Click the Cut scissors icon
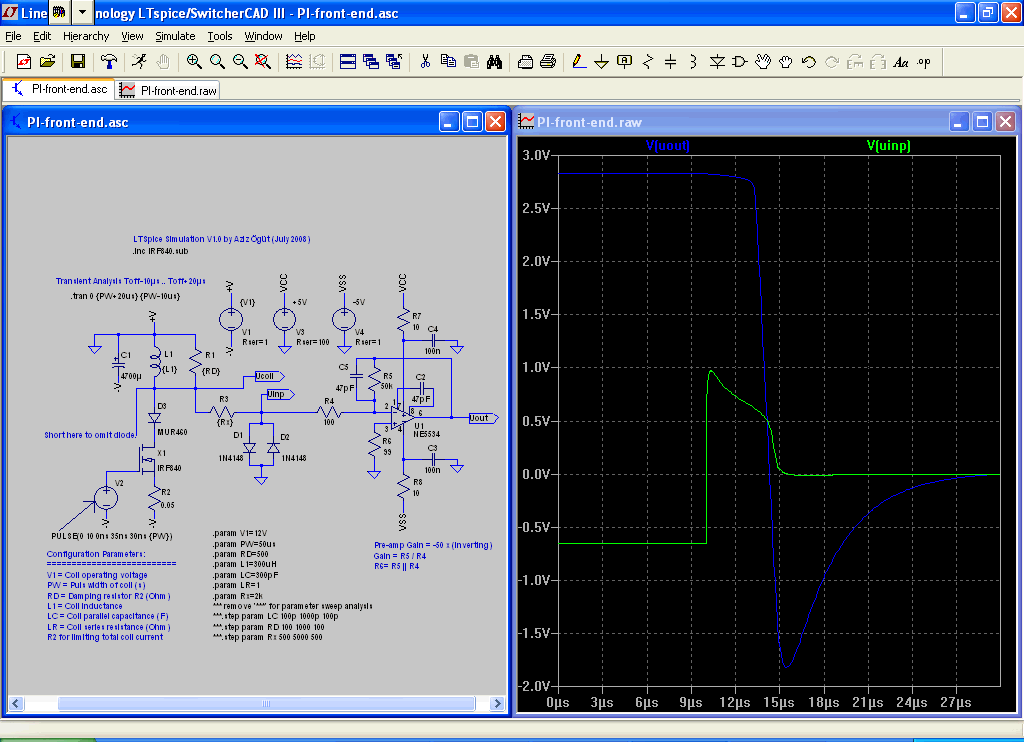 point(425,61)
